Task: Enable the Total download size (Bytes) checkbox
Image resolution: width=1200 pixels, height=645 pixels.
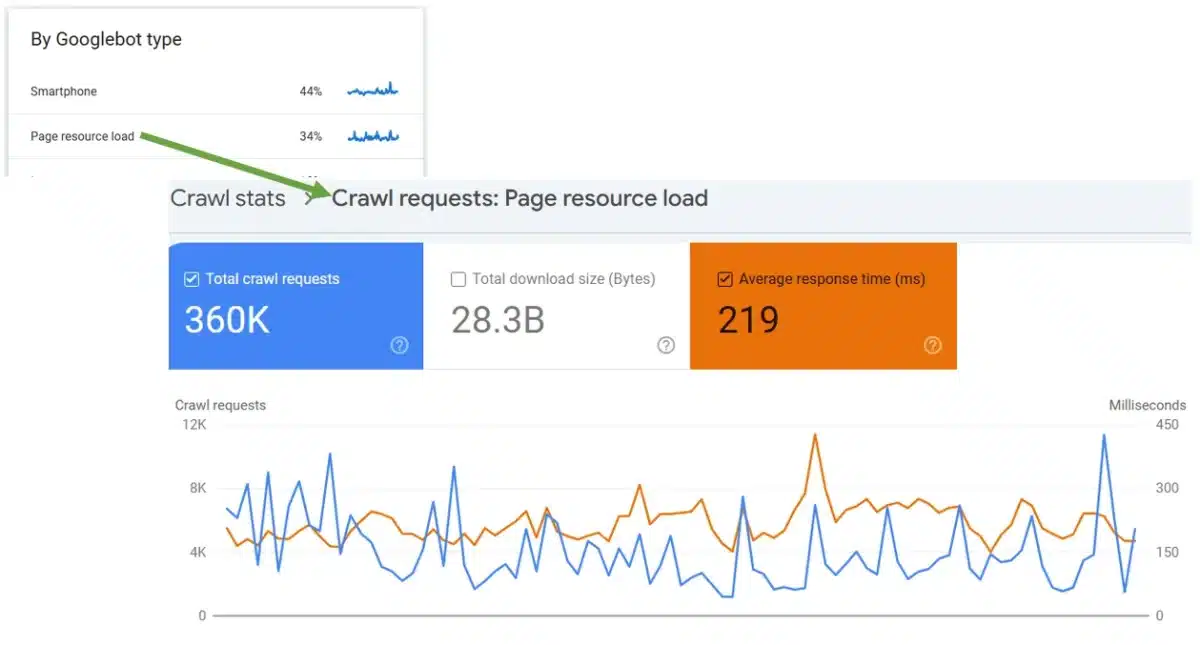Action: click(x=458, y=279)
